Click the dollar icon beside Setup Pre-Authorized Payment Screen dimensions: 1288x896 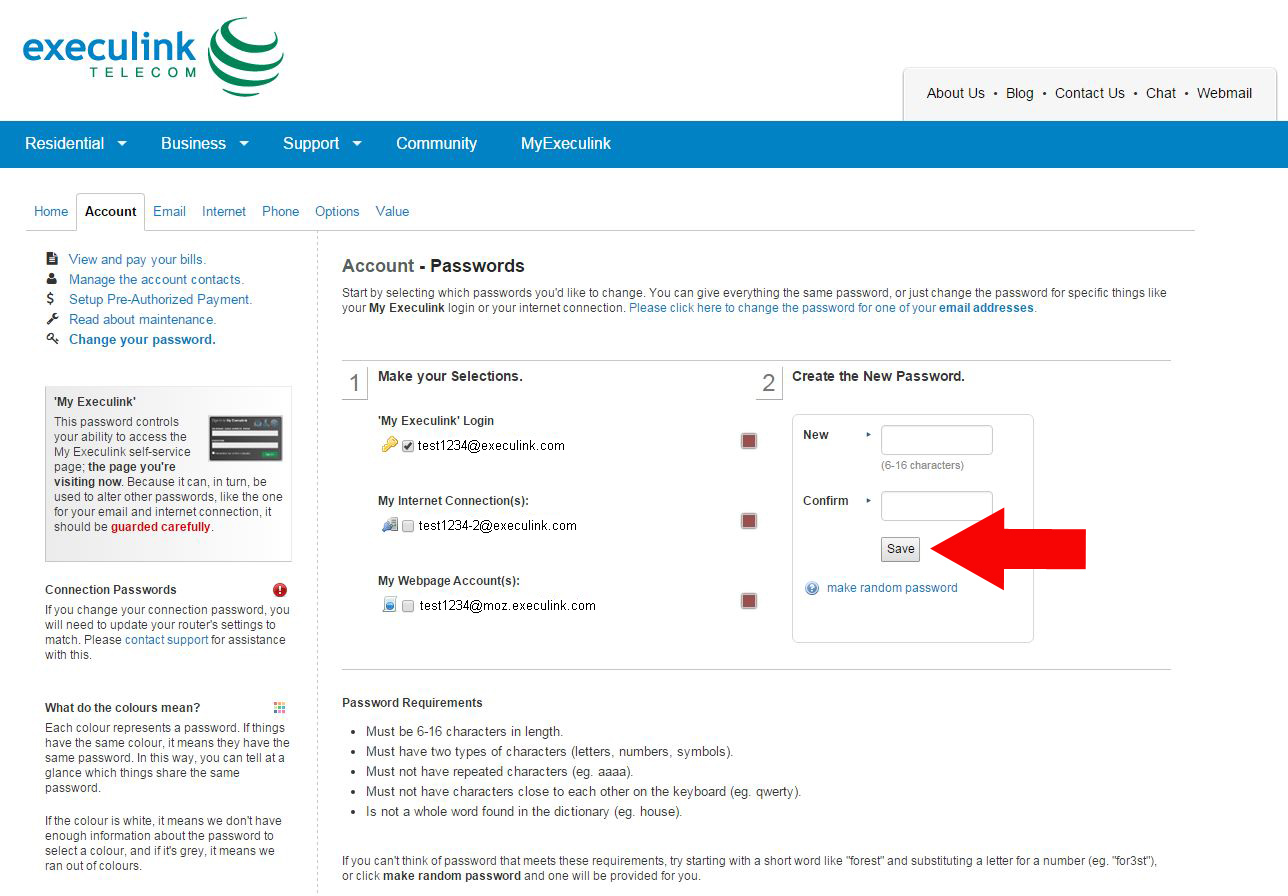[x=52, y=299]
